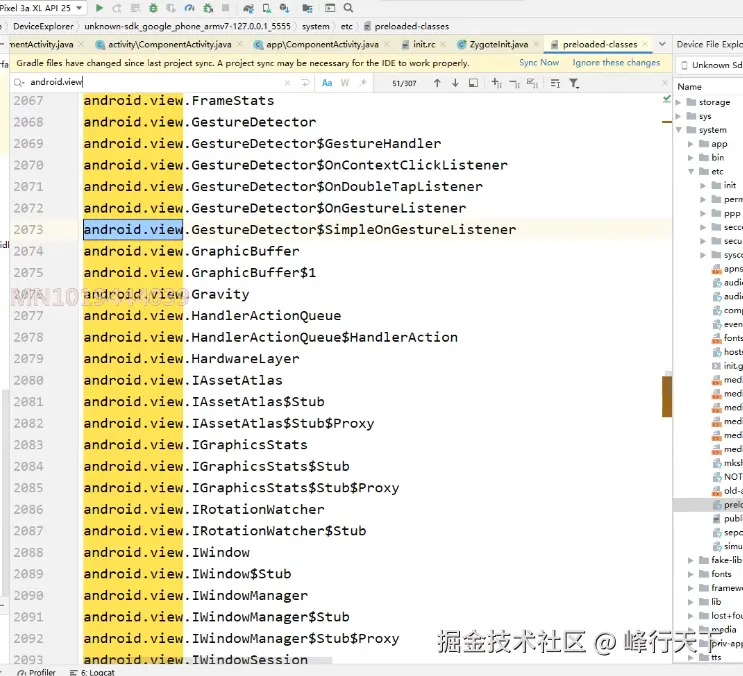Open the search Filter funnel options
Screen dimensions: 743x676
click(574, 83)
